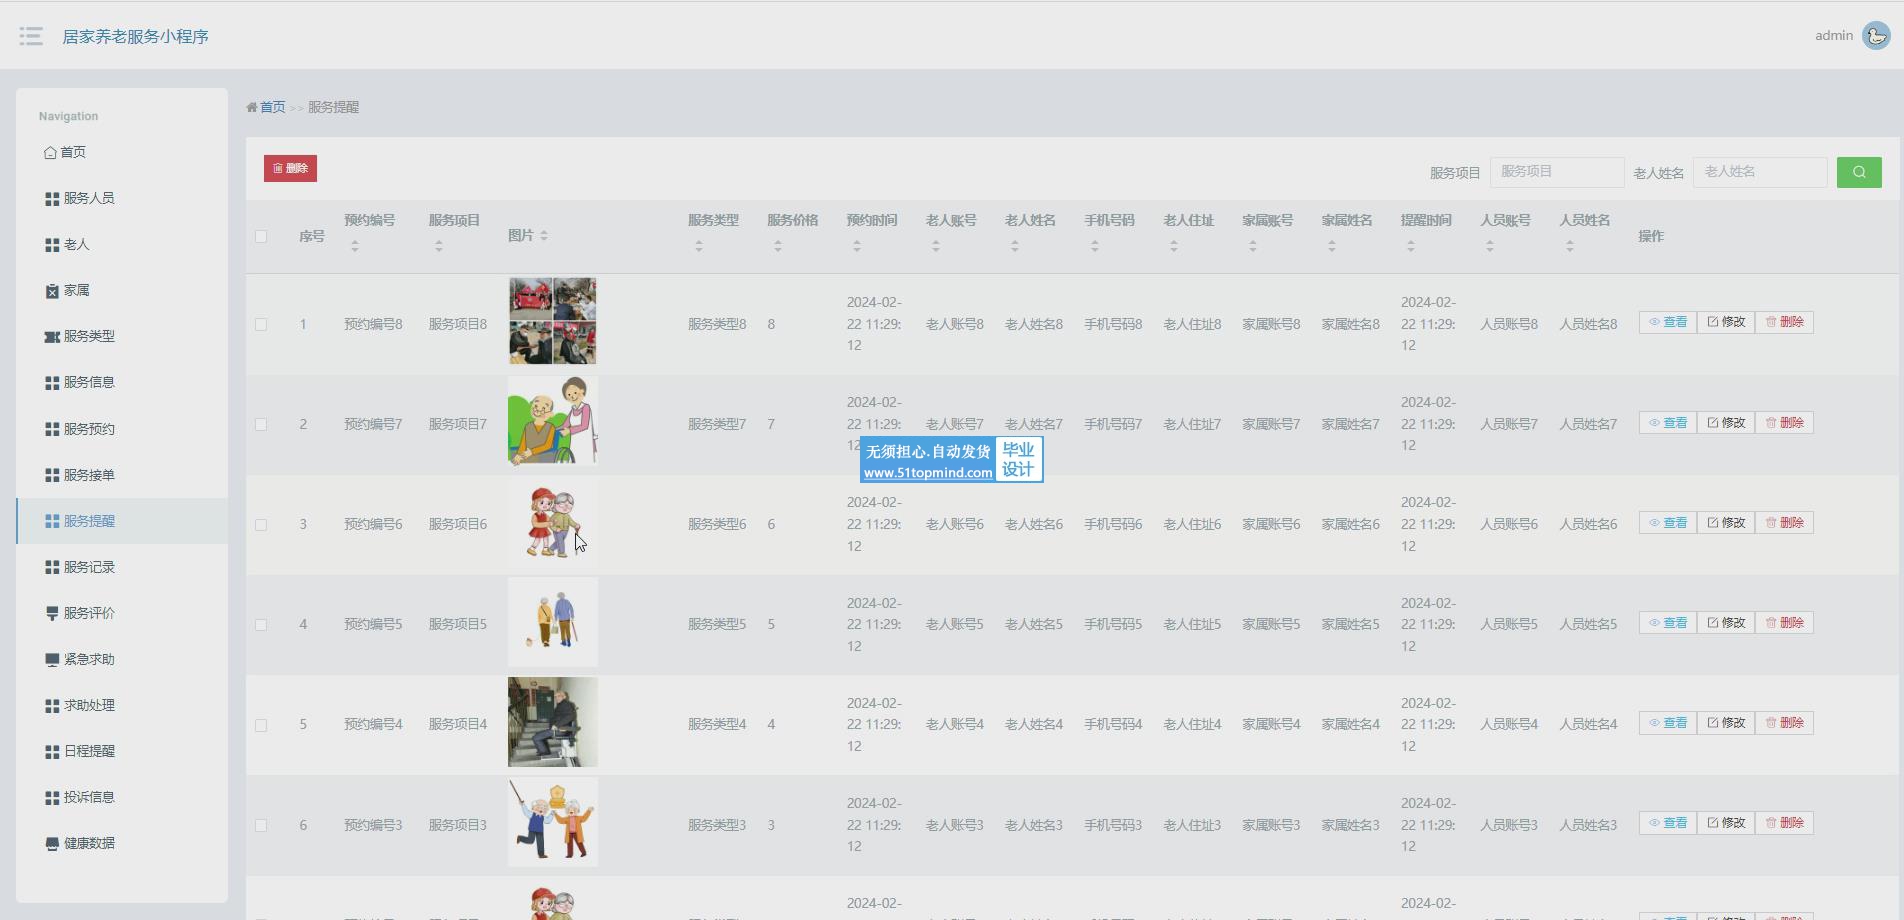Click the 居家养老服务小程序 title
This screenshot has width=1904, height=920.
pyautogui.click(x=136, y=37)
